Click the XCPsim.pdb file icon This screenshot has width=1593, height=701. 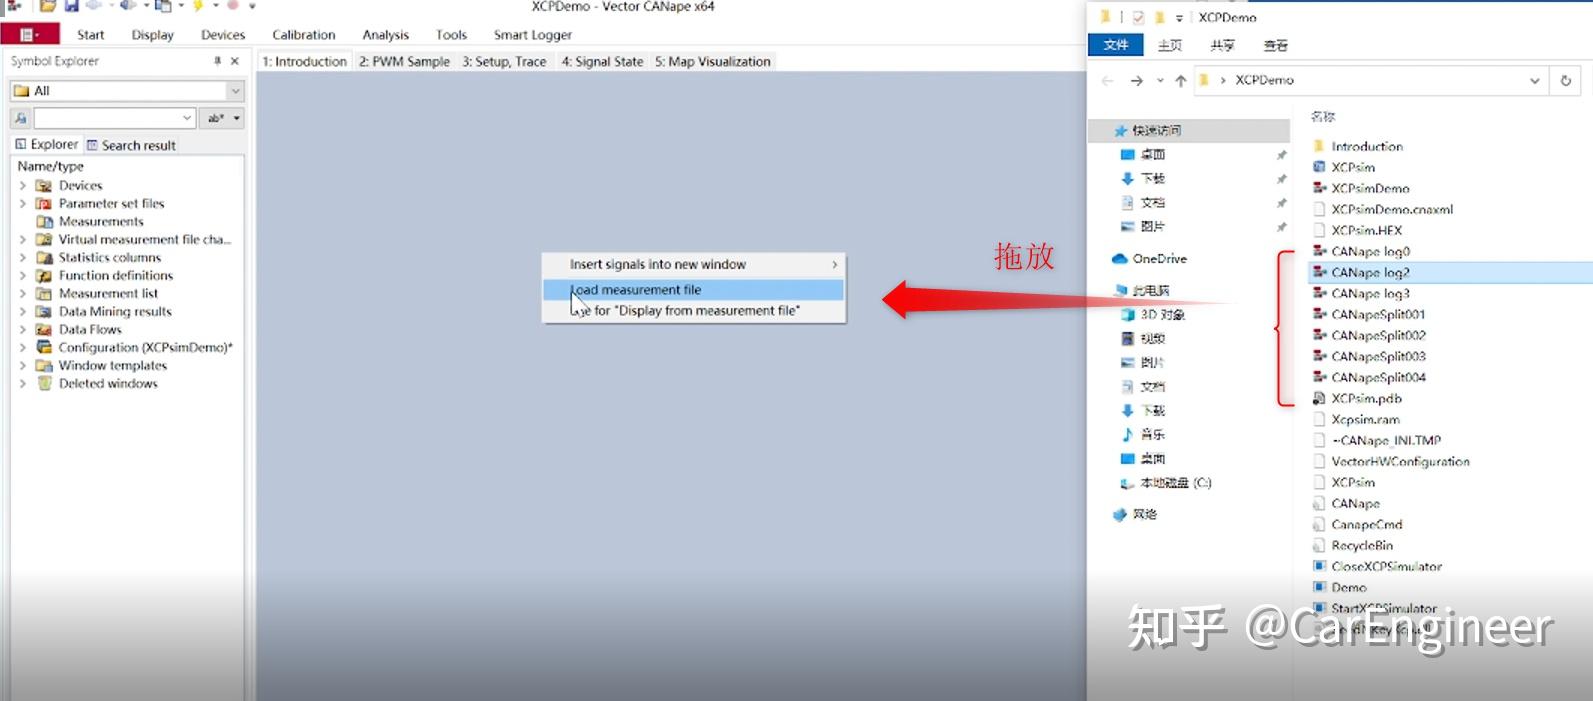coord(1319,398)
